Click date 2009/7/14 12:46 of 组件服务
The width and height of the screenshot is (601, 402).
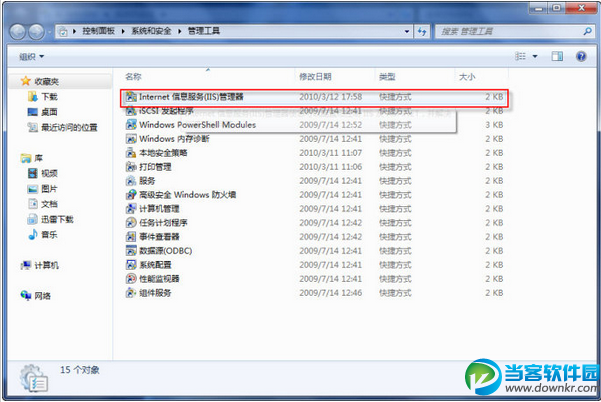330,293
